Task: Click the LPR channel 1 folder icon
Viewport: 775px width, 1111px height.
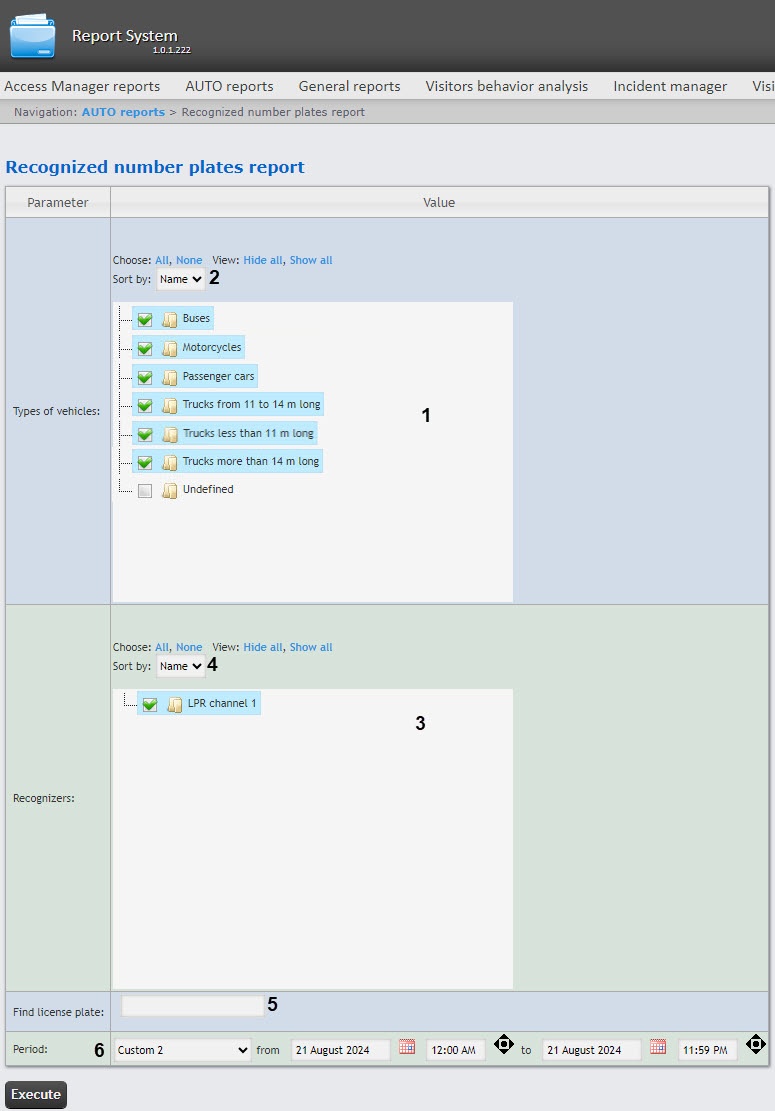Action: [x=175, y=704]
